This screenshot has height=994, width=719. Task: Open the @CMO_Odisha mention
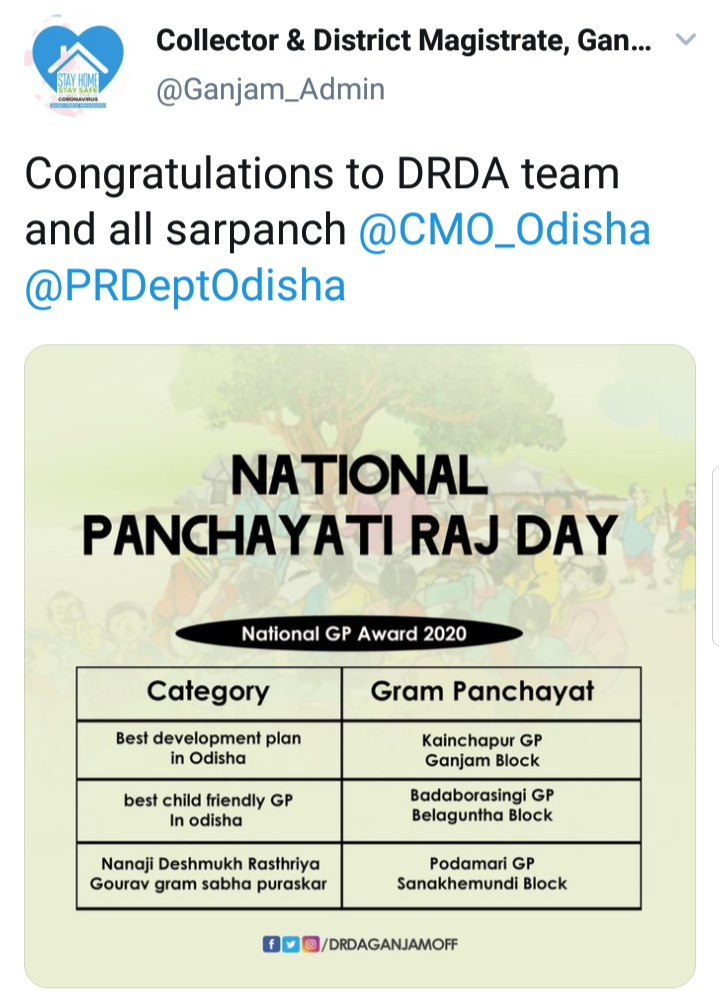pos(504,230)
